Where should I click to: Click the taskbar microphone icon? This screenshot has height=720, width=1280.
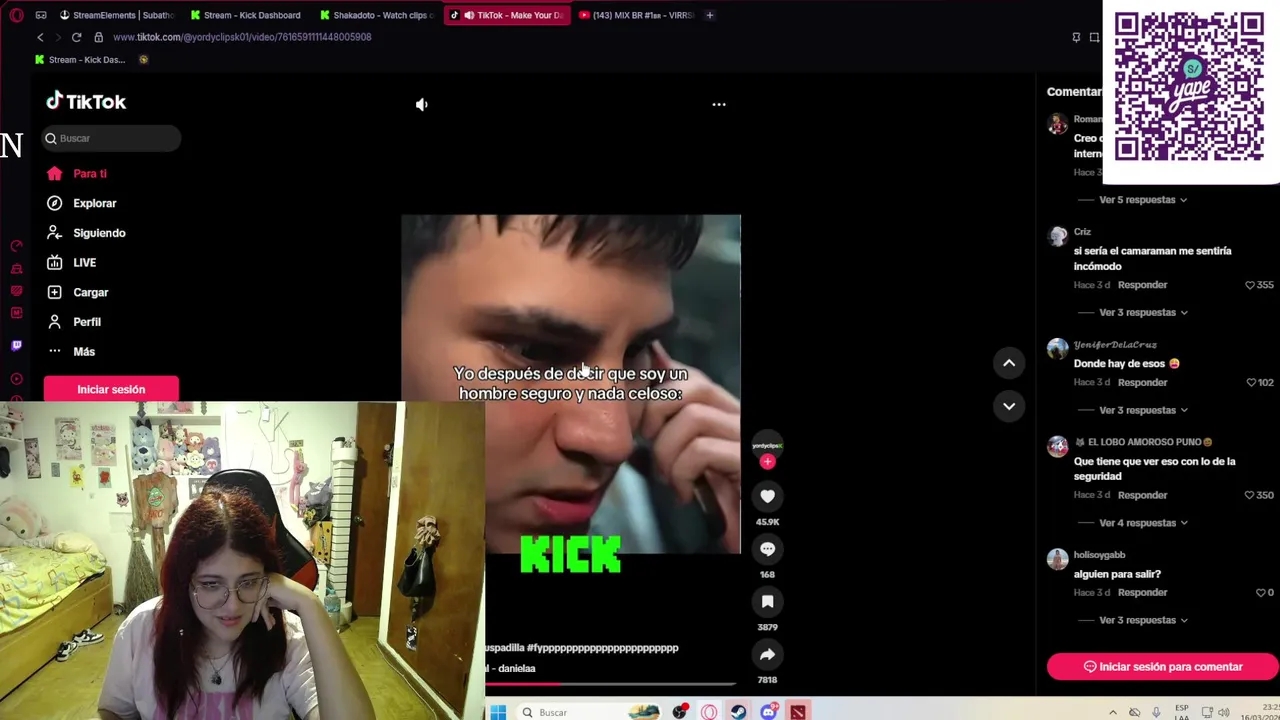click(1156, 712)
